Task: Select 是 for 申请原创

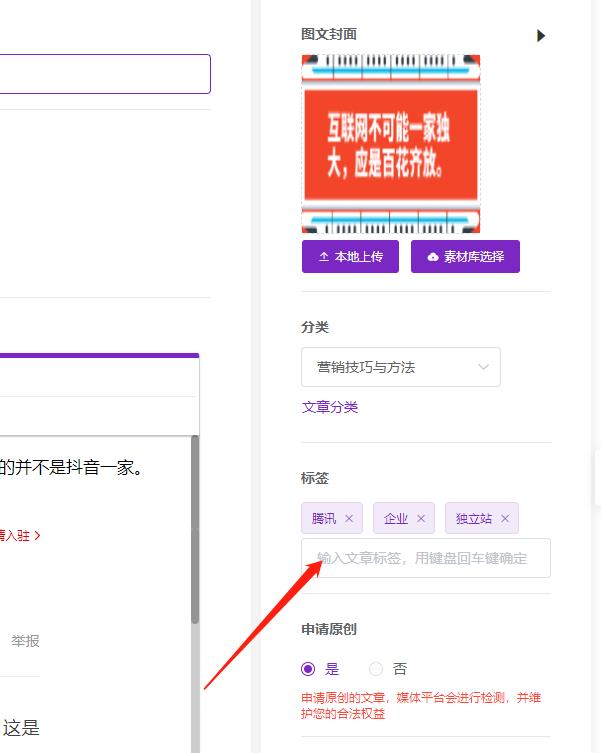Action: (x=308, y=669)
